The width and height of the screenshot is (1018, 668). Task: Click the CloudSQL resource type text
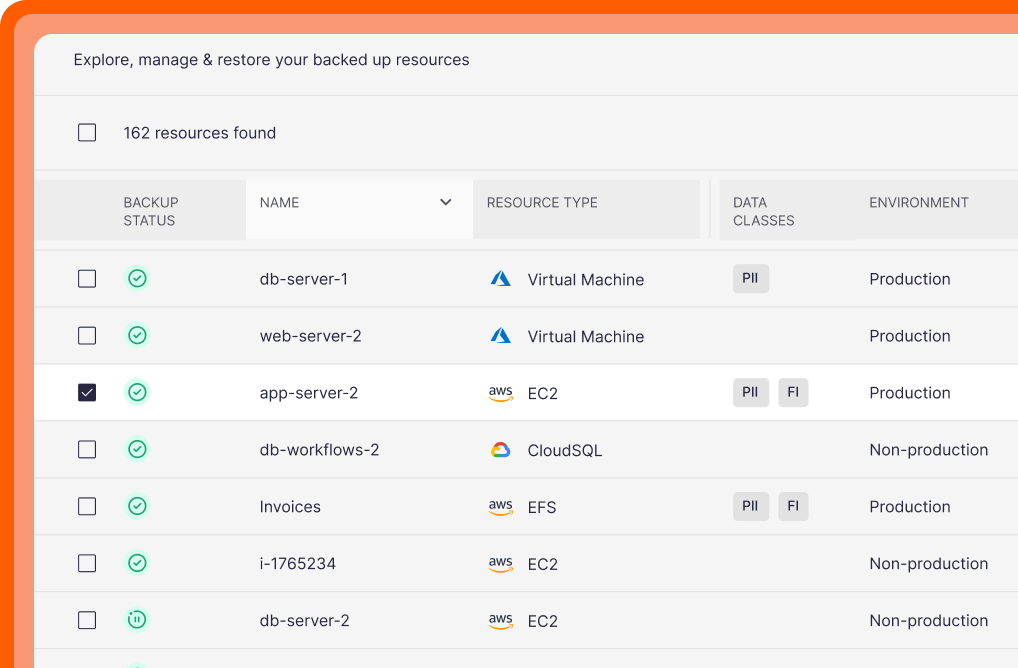pyautogui.click(x=565, y=451)
